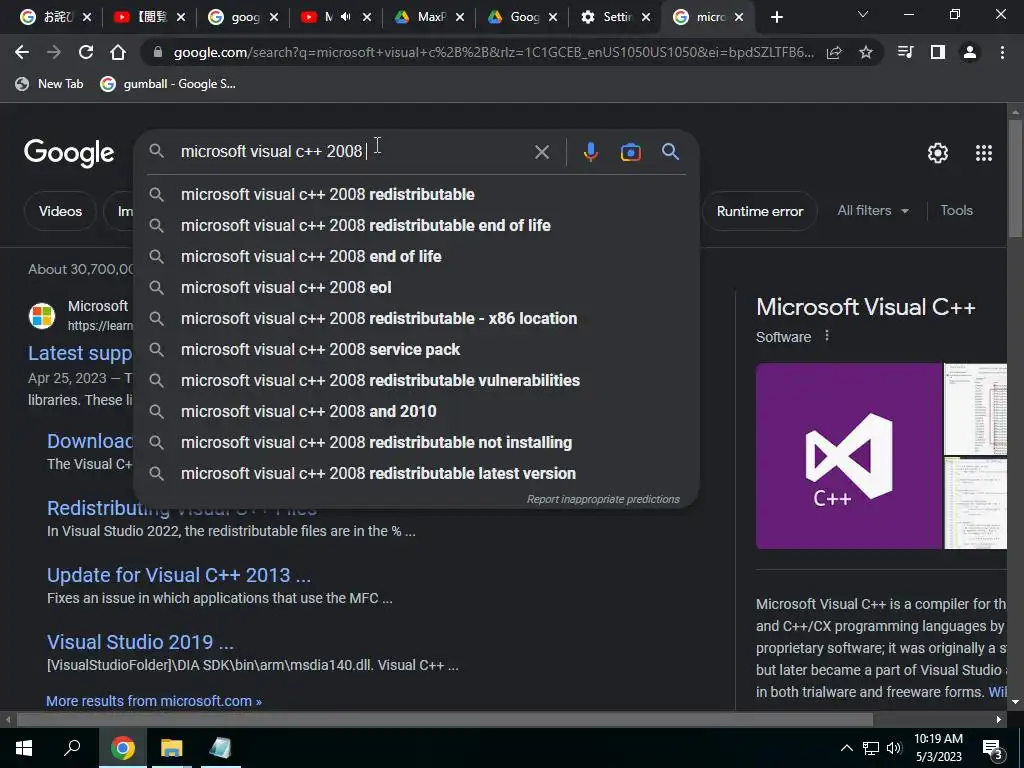This screenshot has width=1024, height=768.
Task: Search by image with camera icon
Action: tap(630, 152)
